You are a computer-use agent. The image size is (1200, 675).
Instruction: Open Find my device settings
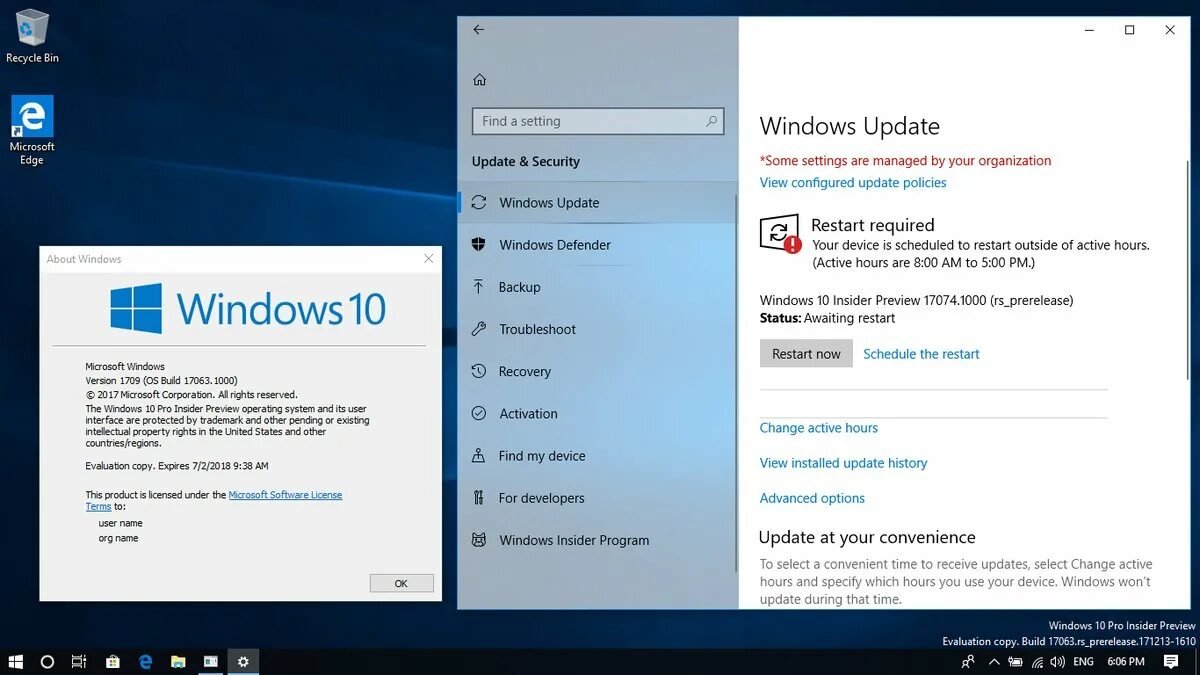[x=597, y=455]
